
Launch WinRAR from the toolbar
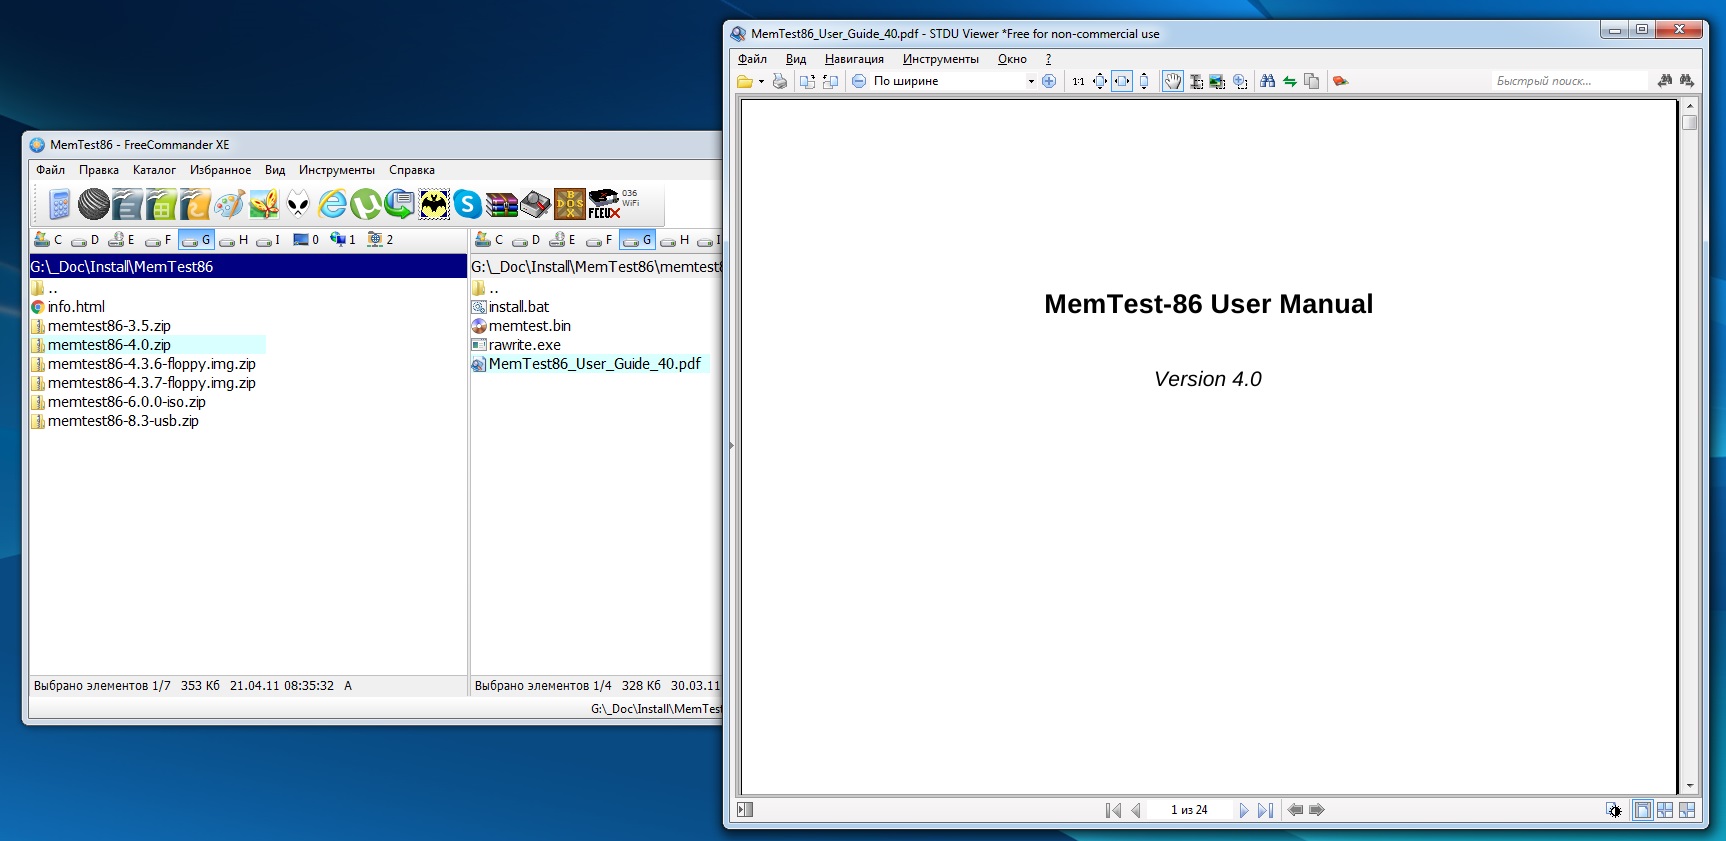pos(501,204)
